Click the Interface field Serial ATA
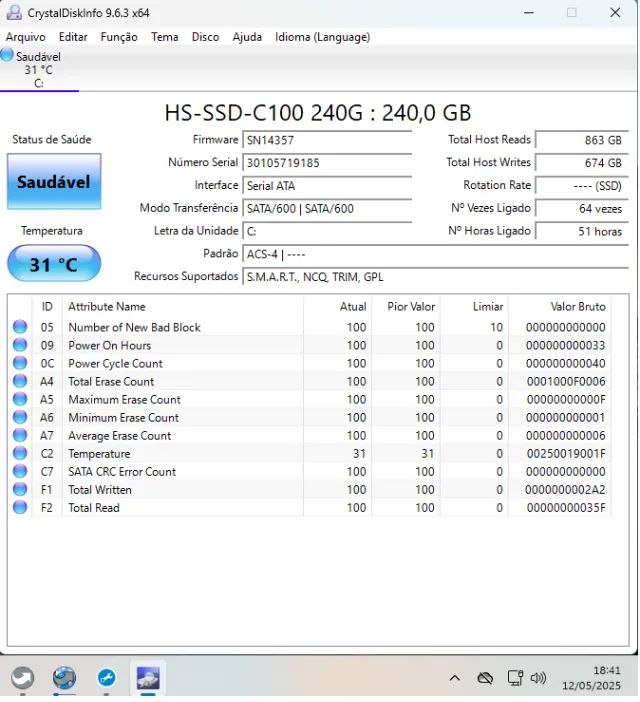The height and width of the screenshot is (702, 640). (327, 186)
